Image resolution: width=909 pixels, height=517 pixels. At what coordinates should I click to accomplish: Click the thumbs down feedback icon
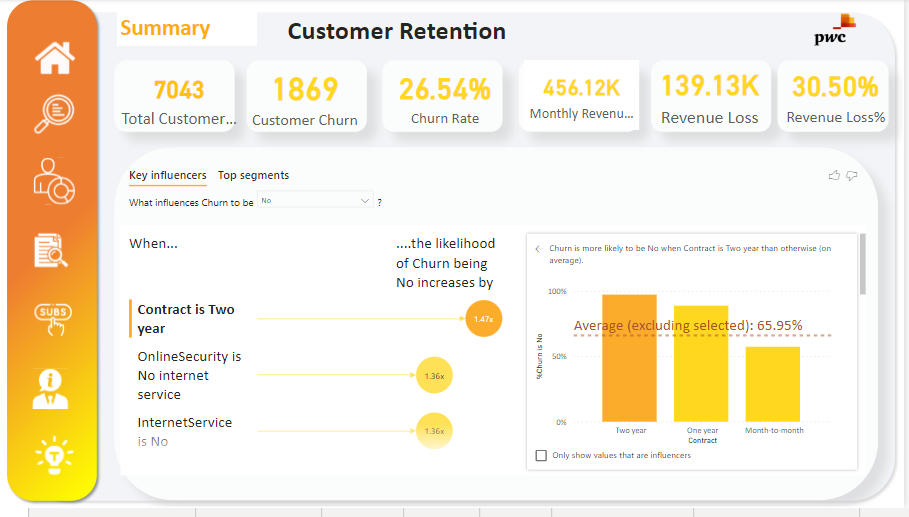pyautogui.click(x=852, y=176)
